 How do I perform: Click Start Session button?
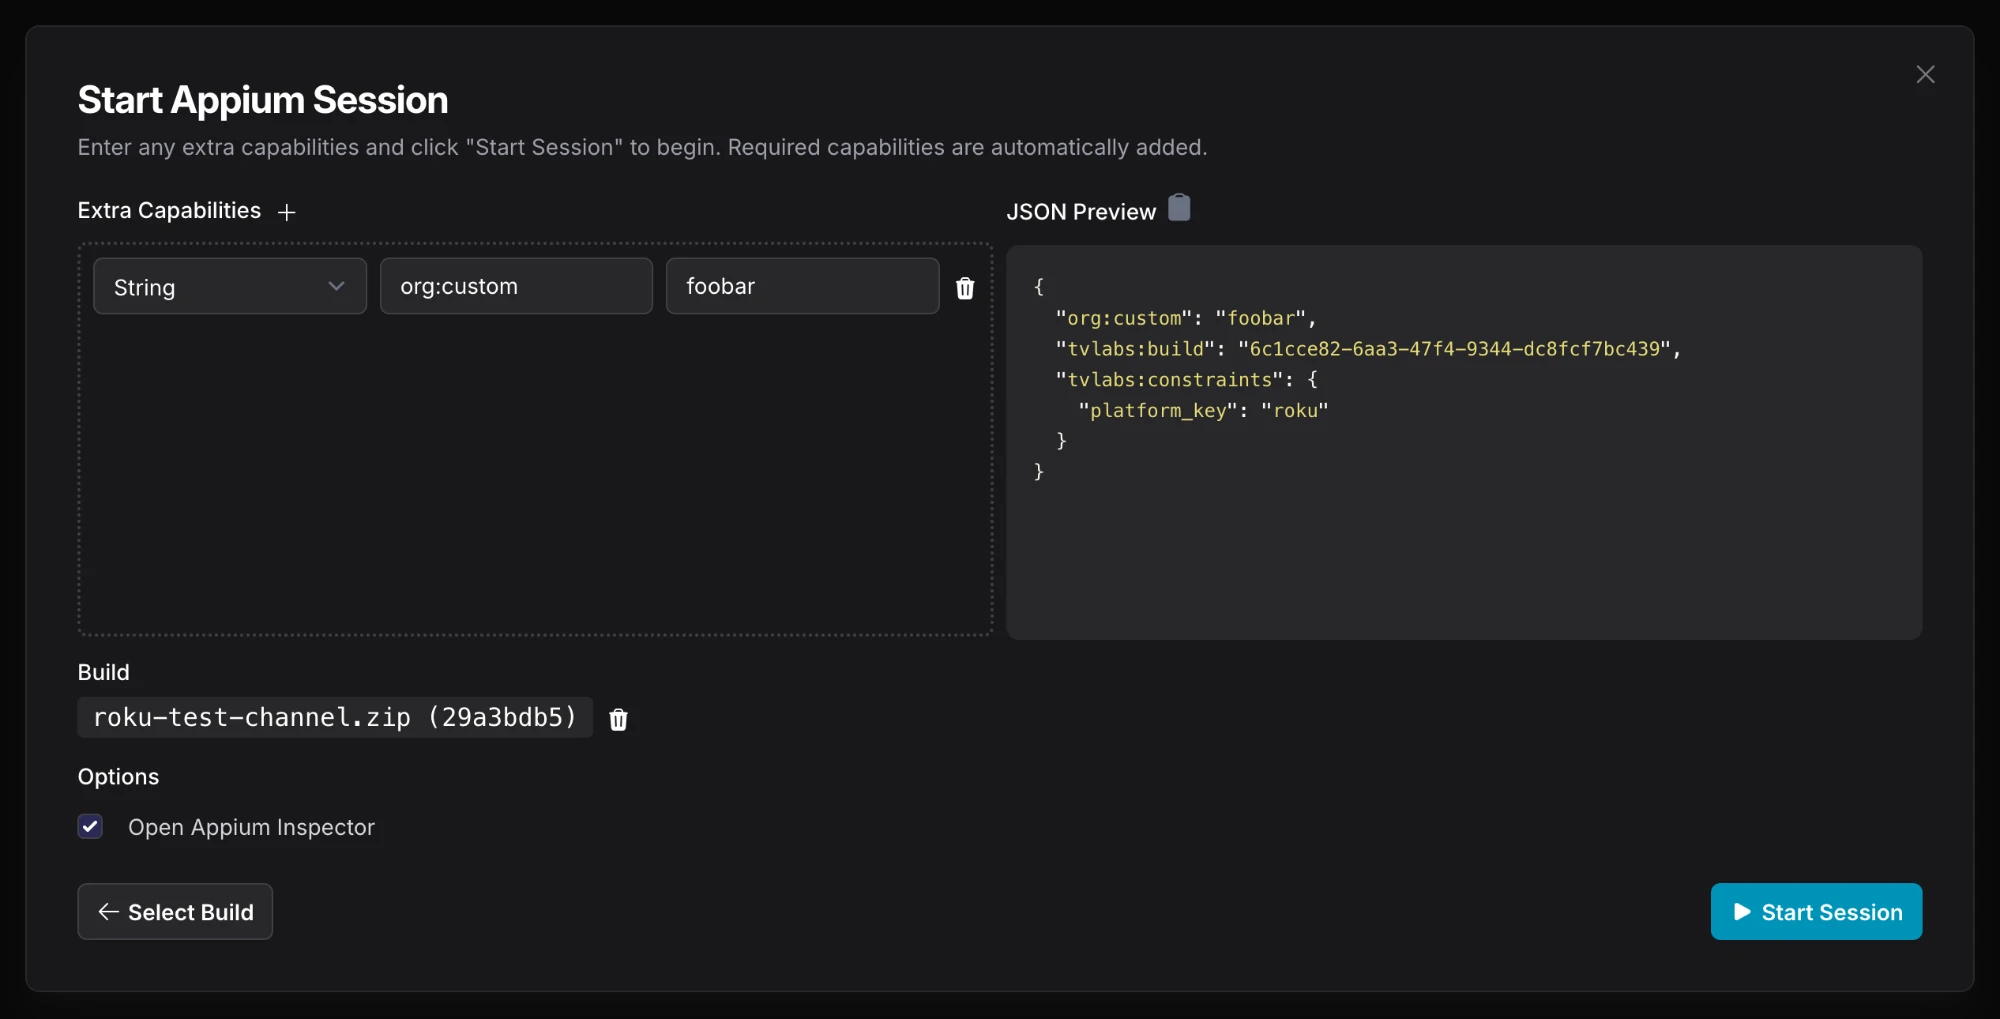click(1816, 911)
